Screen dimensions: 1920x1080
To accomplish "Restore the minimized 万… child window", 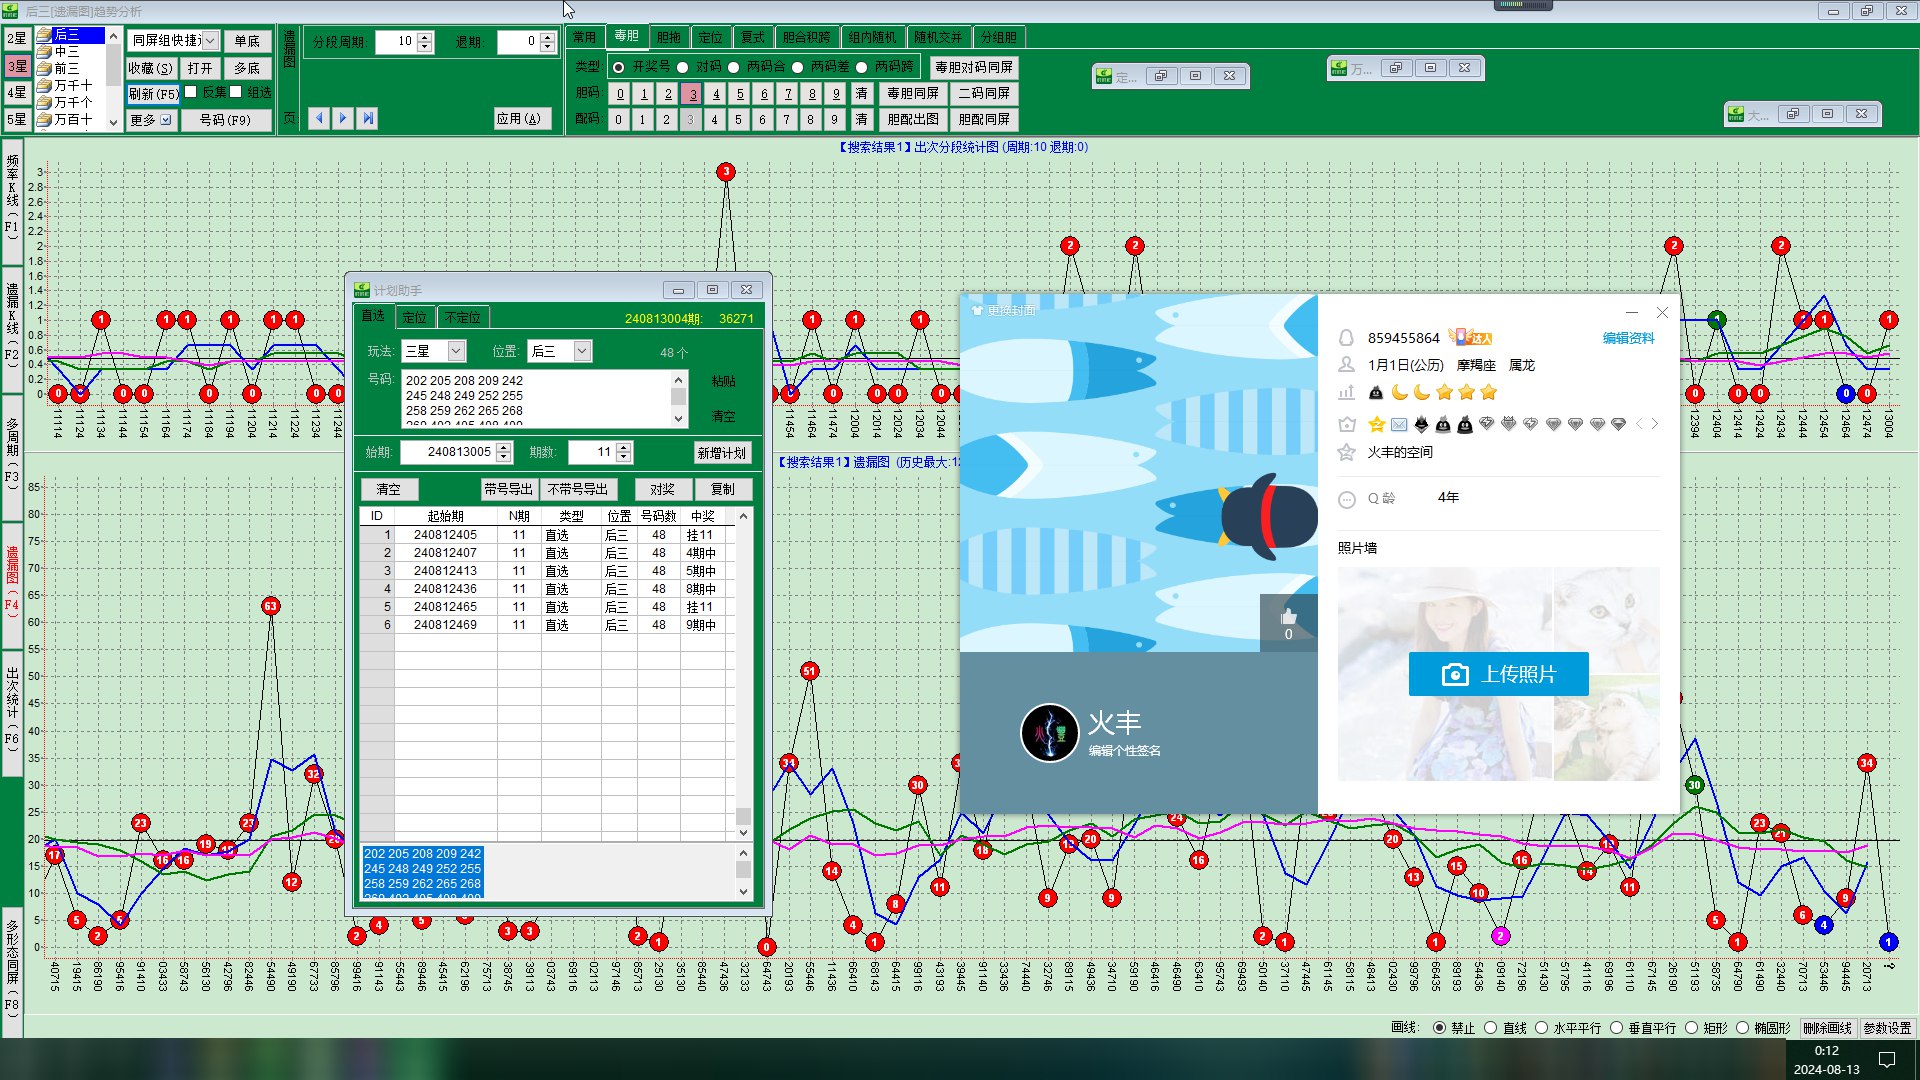I will (x=1396, y=68).
